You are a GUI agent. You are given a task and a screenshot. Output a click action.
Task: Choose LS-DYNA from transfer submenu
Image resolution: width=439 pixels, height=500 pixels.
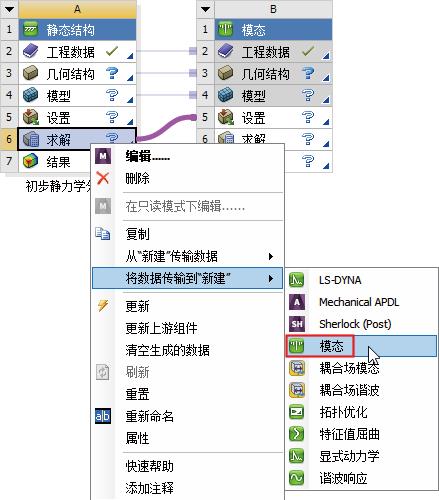(362, 280)
